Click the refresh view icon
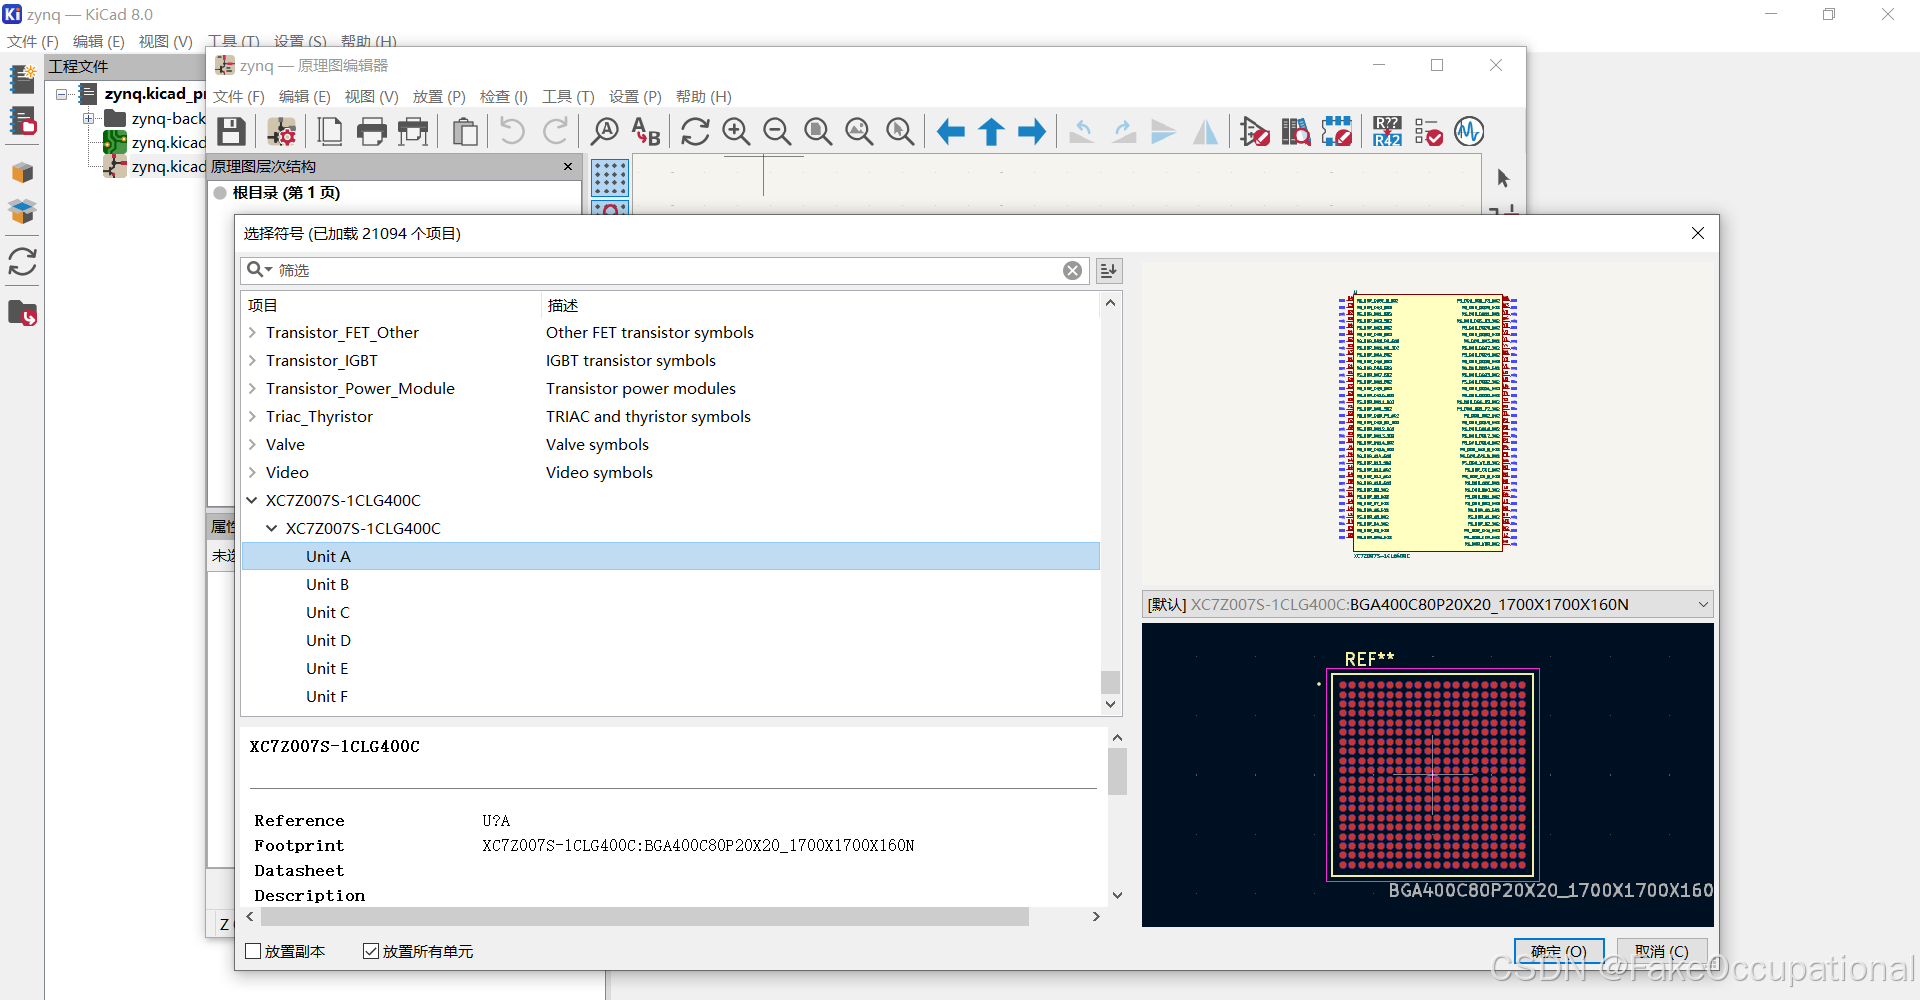Image resolution: width=1920 pixels, height=1000 pixels. point(695,132)
